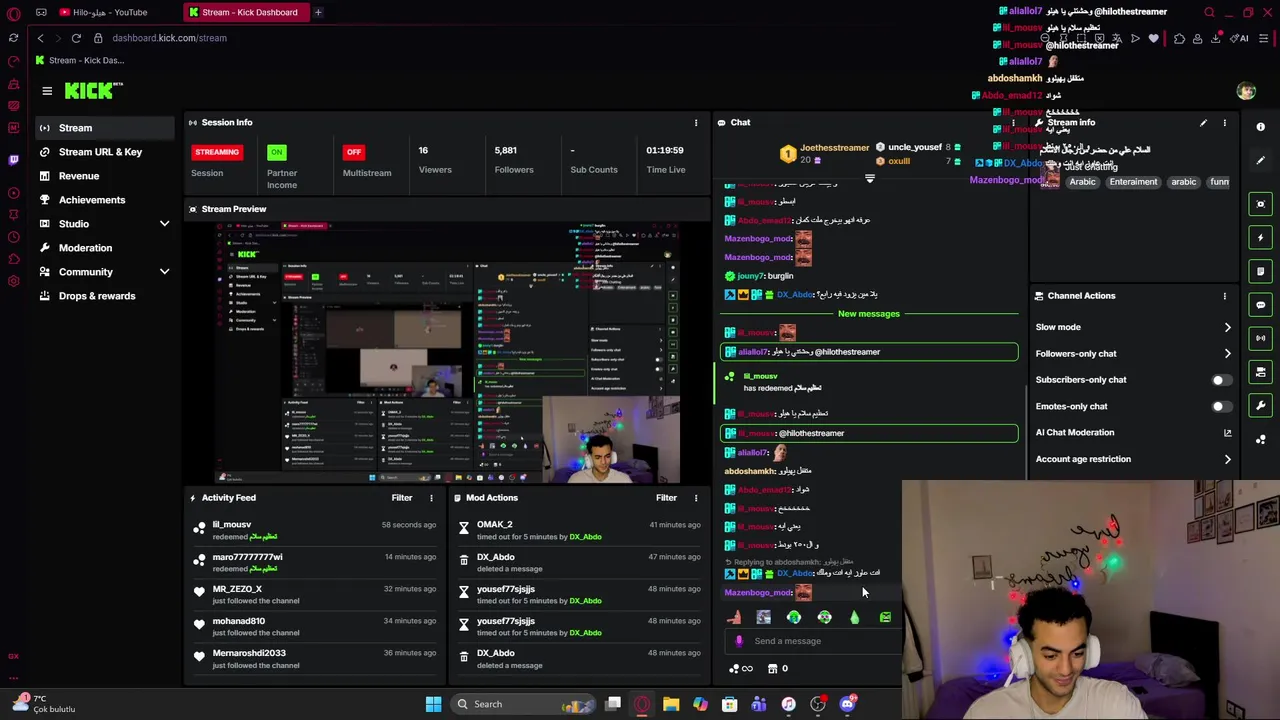Click the Stream Preview thumbnail

(447, 352)
